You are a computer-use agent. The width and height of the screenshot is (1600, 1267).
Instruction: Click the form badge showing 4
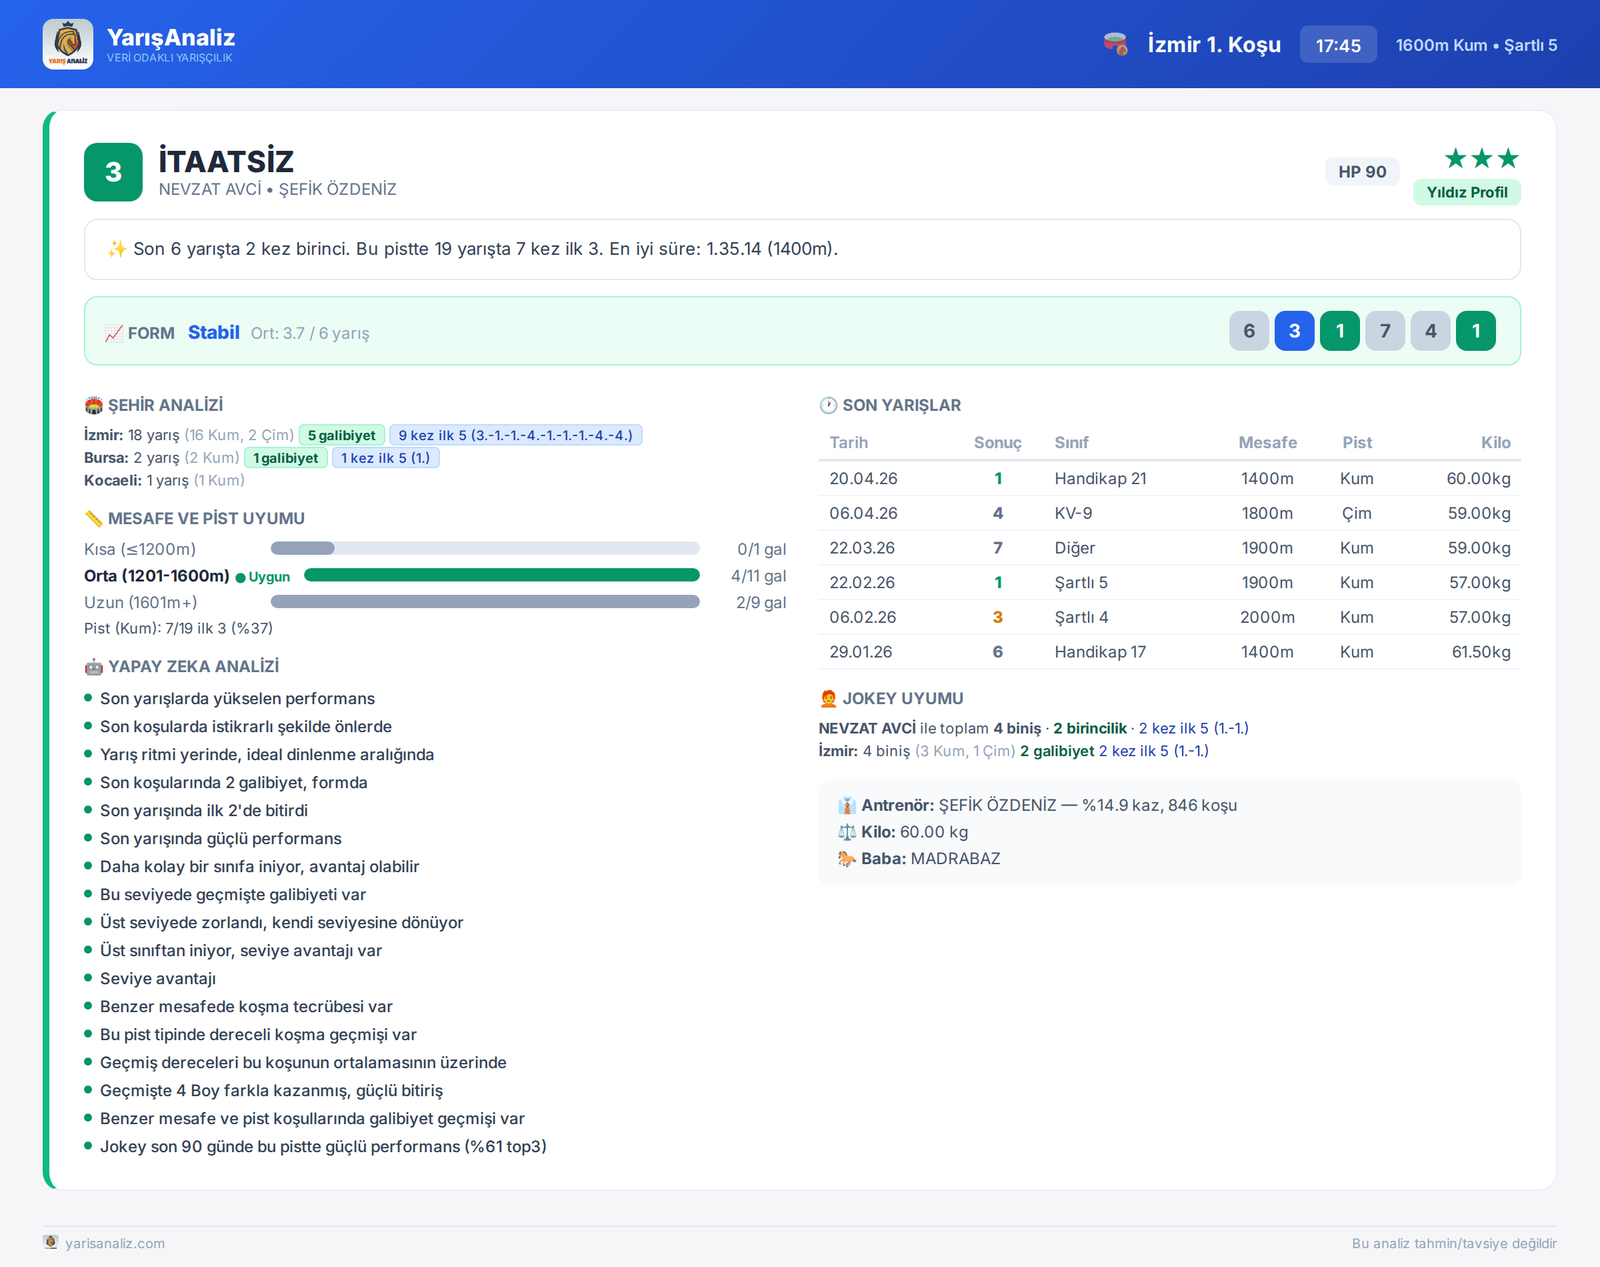1431,331
